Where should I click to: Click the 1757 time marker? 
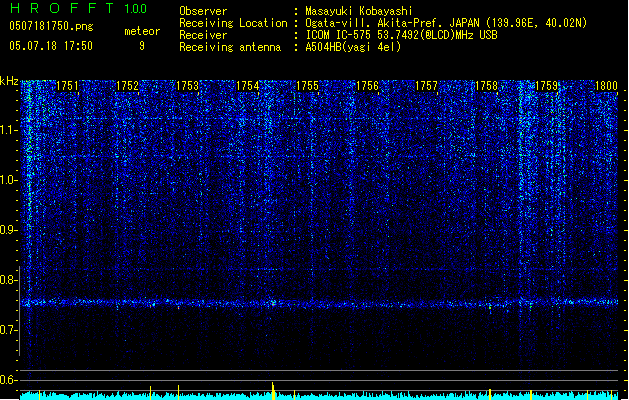[426, 86]
